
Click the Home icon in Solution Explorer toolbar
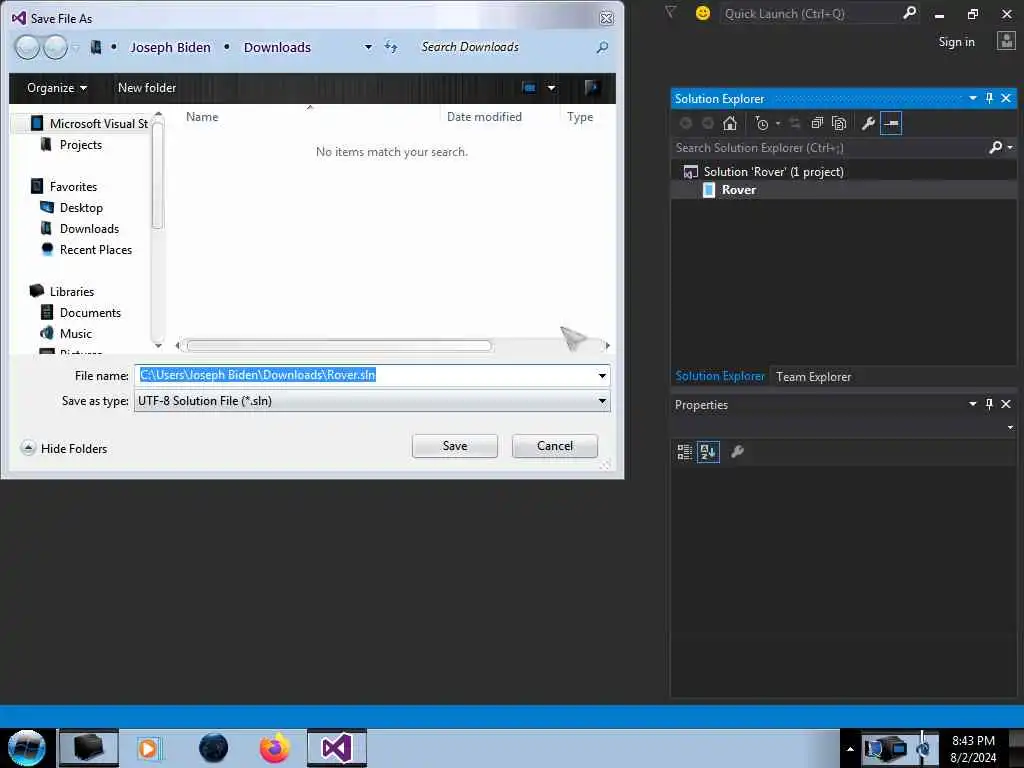[x=729, y=123]
